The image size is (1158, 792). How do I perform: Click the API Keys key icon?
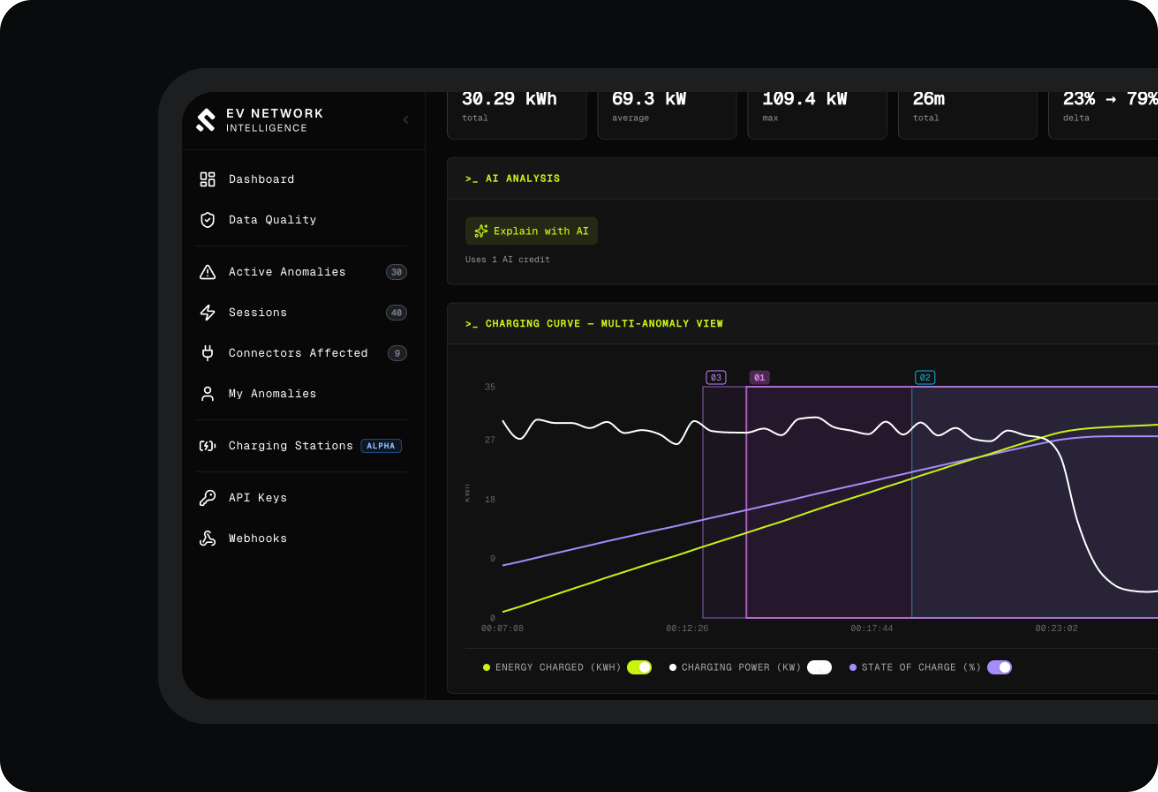pyautogui.click(x=208, y=498)
